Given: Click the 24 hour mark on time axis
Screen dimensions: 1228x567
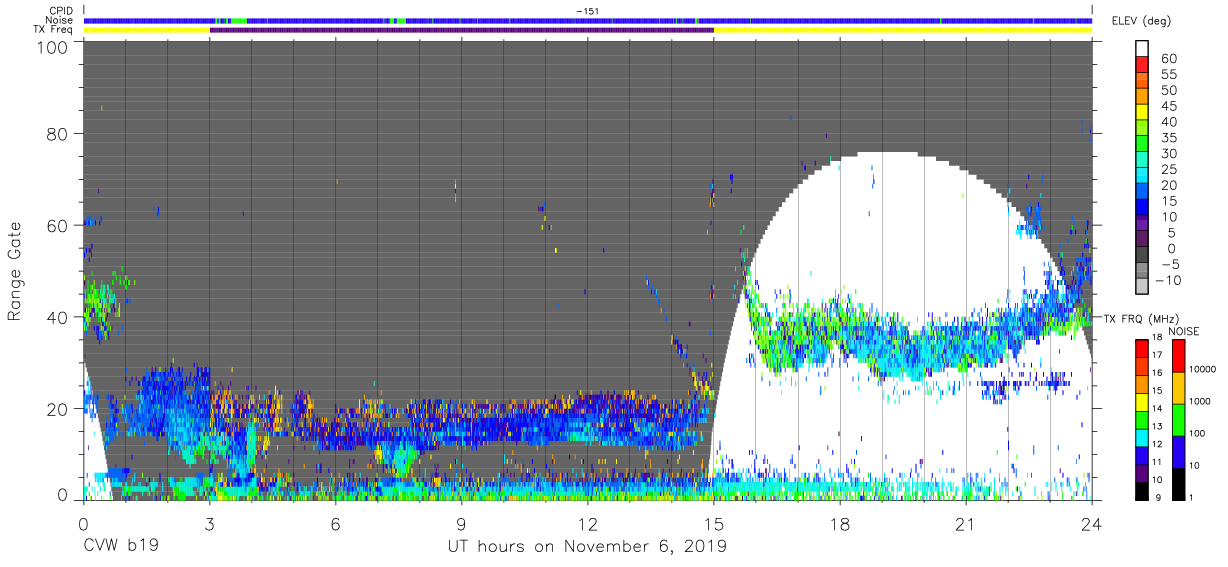Looking at the screenshot, I should (1092, 523).
